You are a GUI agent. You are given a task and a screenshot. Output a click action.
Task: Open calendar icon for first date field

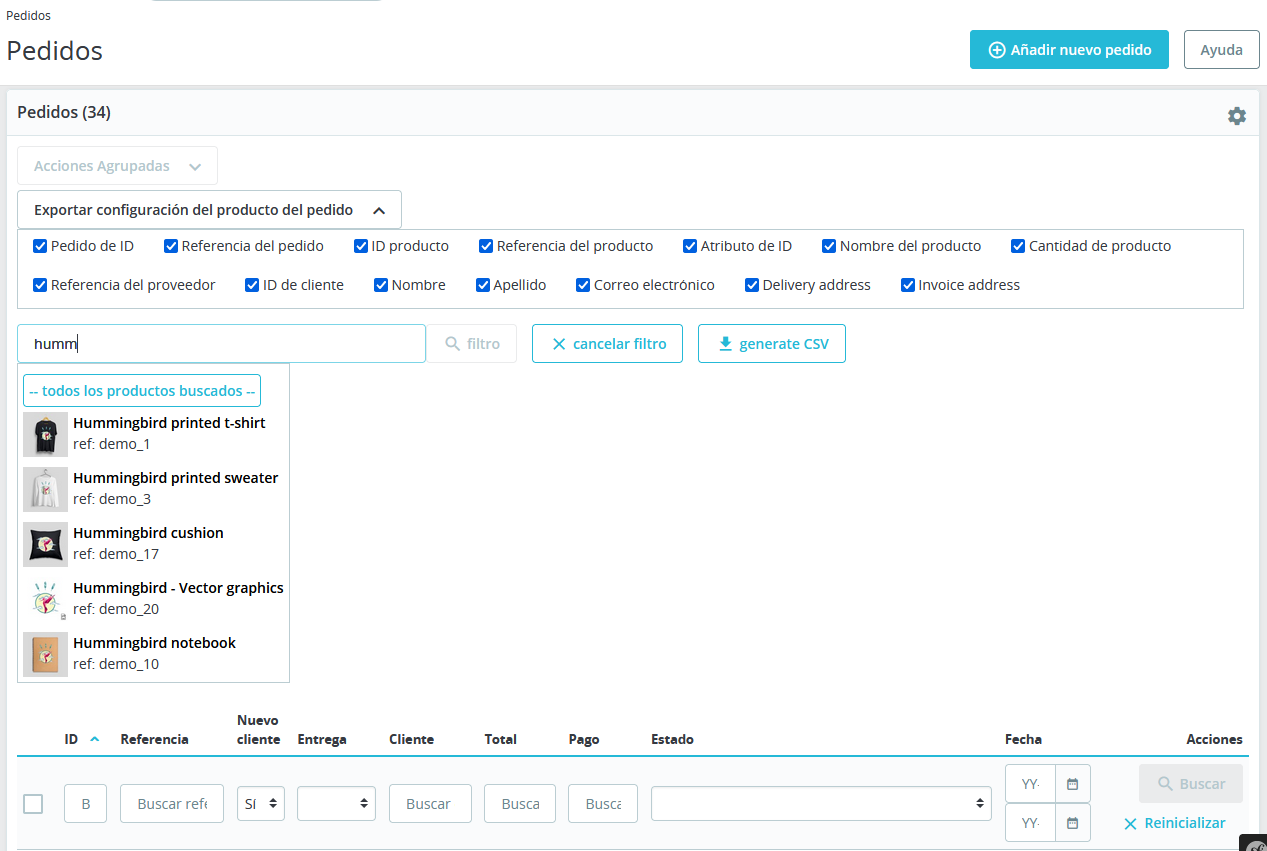(x=1072, y=784)
